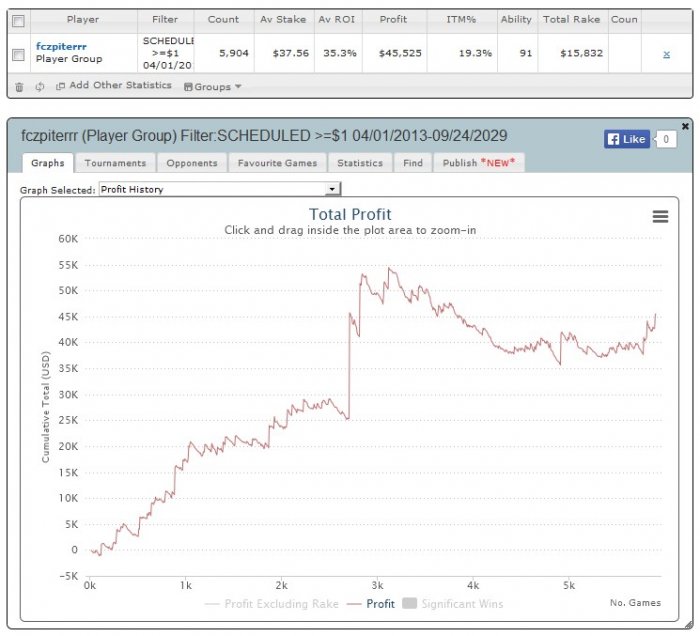Image resolution: width=700 pixels, height=636 pixels.
Task: Toggle Profit Excluding Rake legend item
Action: click(x=271, y=604)
